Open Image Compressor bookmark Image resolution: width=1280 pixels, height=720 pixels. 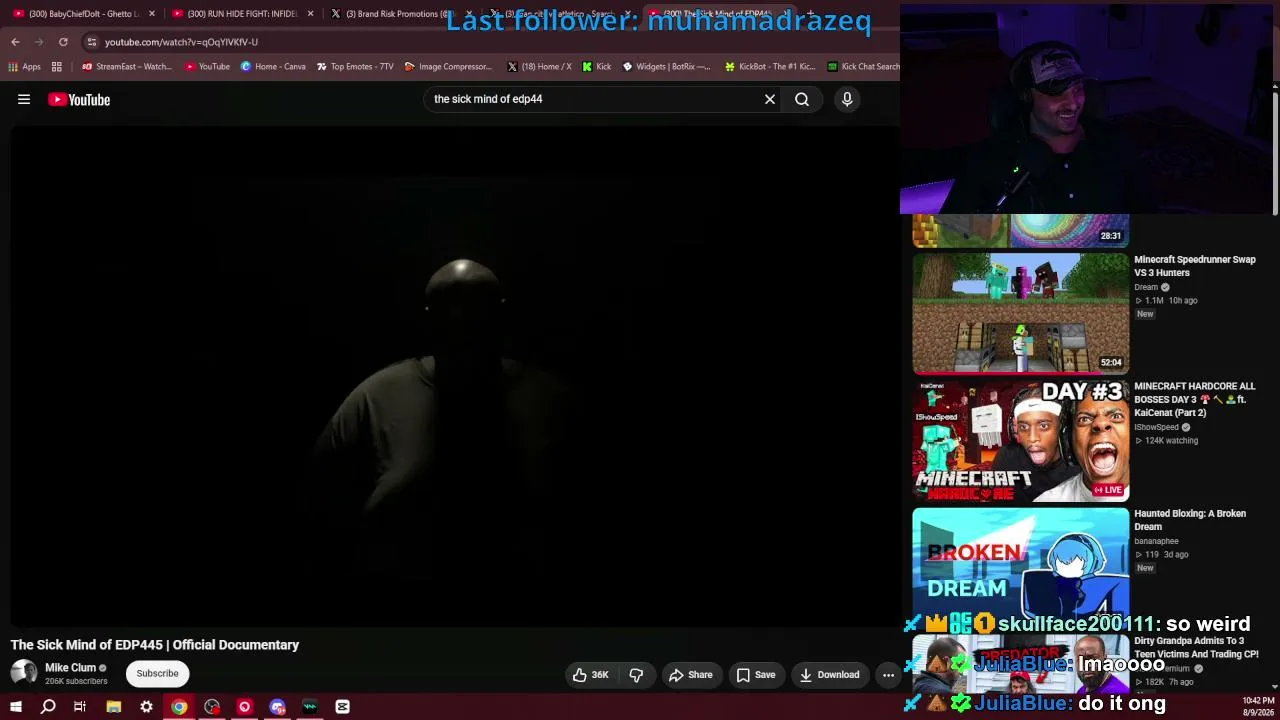click(448, 67)
